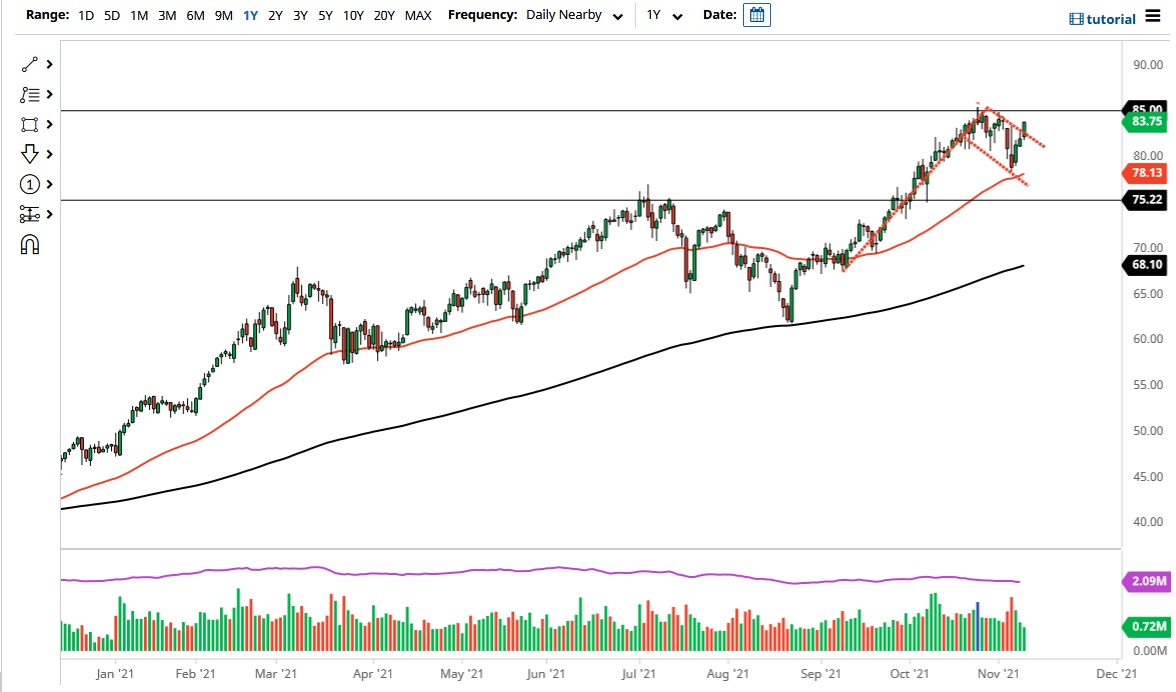
Task: Select the 1M range button
Action: [138, 15]
